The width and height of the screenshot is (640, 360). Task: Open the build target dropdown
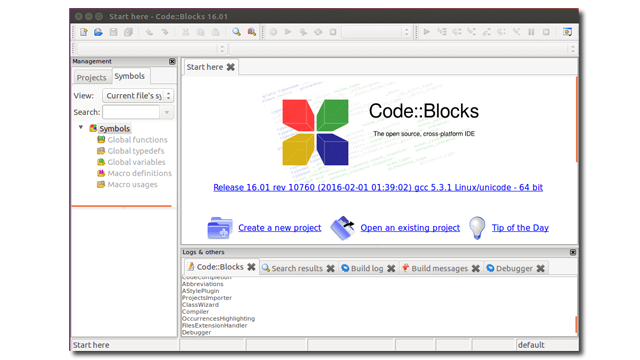tap(376, 32)
